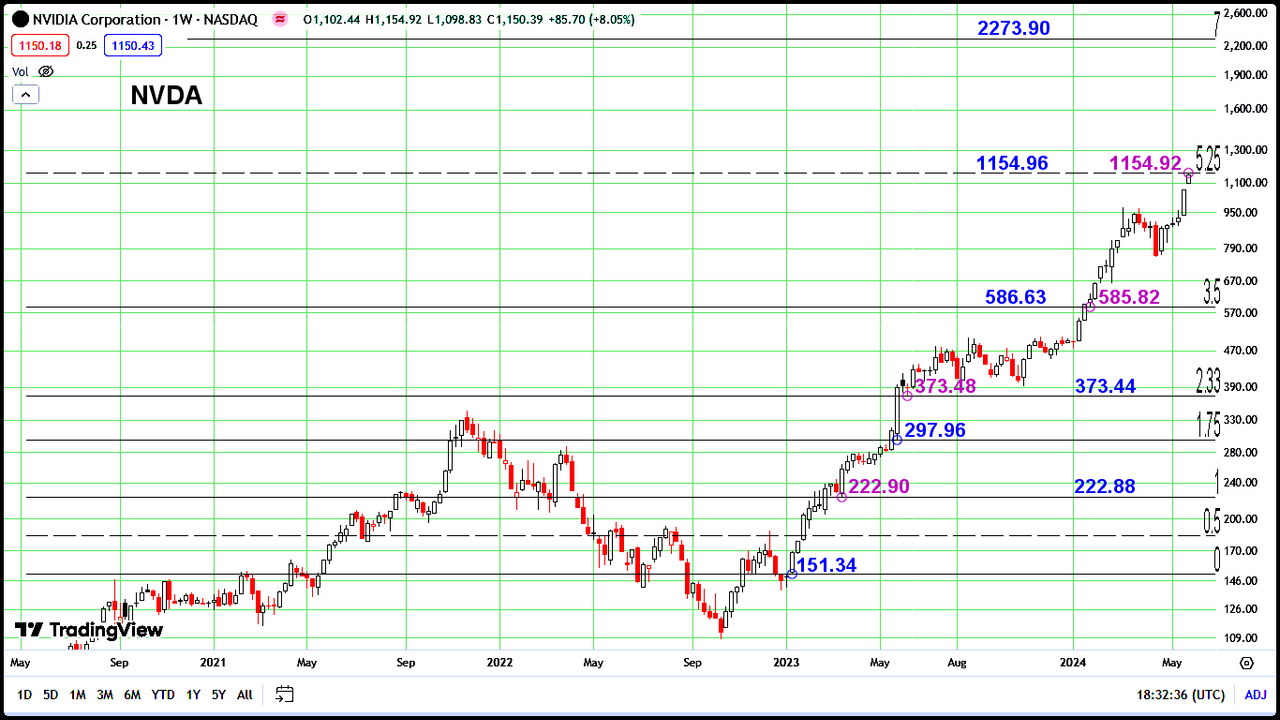Viewport: 1280px width, 720px height.
Task: Click the pink market status icon
Action: (281, 19)
